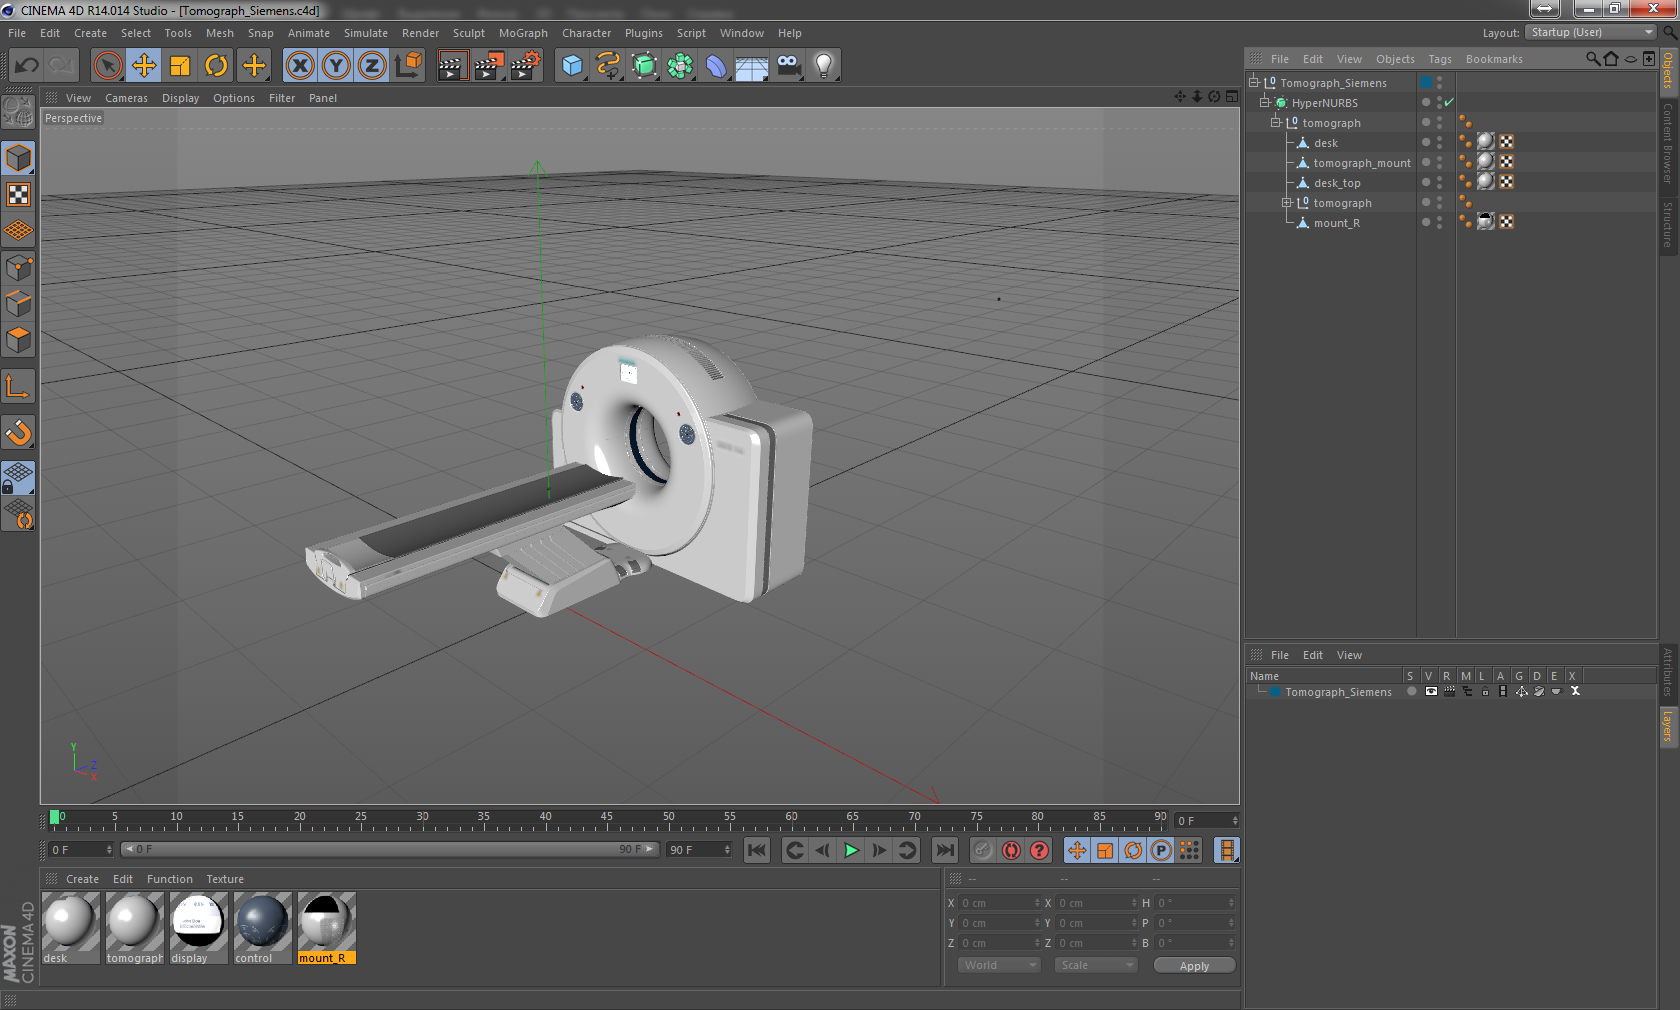Open Object Manager Tags menu
Screen dimensions: 1680x1010
(x=1440, y=59)
